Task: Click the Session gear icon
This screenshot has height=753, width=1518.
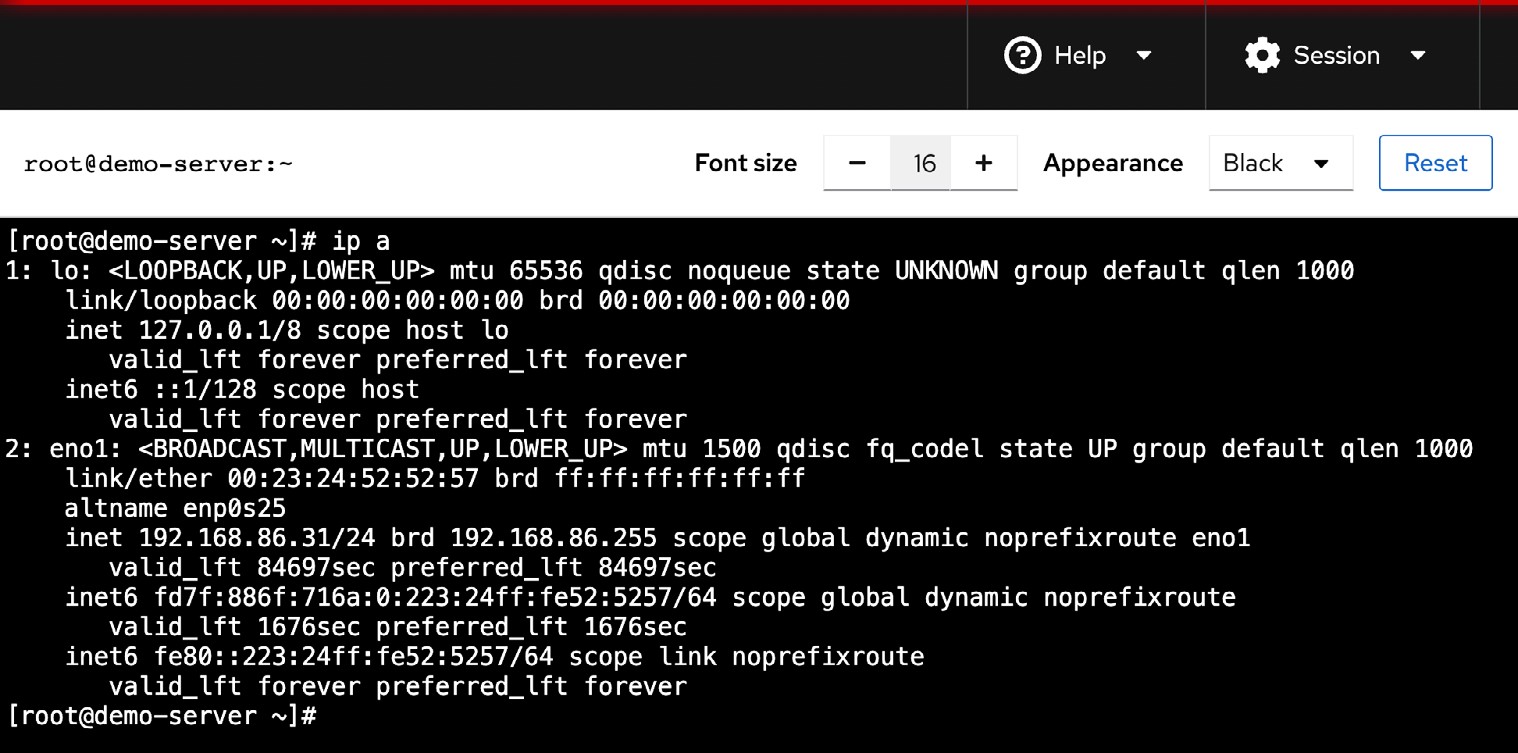Action: [1263, 55]
